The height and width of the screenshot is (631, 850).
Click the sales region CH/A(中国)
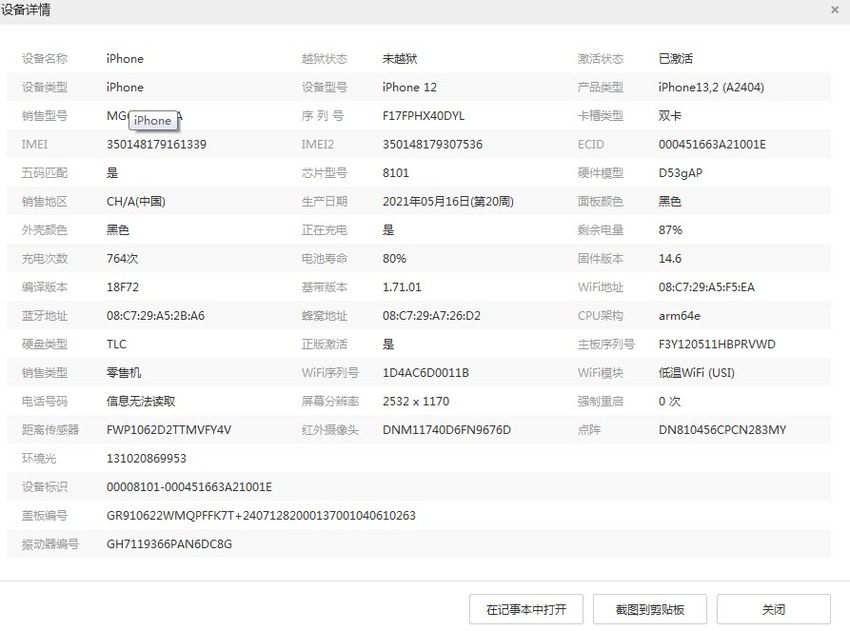[x=136, y=202]
